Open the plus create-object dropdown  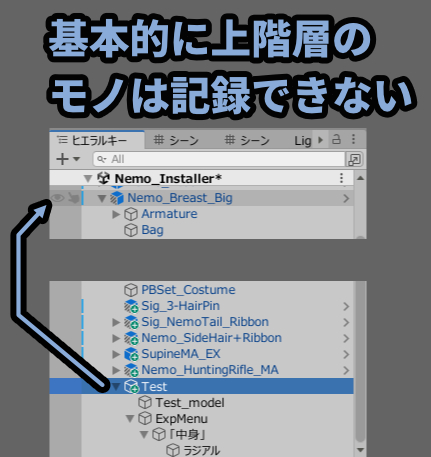click(x=68, y=159)
